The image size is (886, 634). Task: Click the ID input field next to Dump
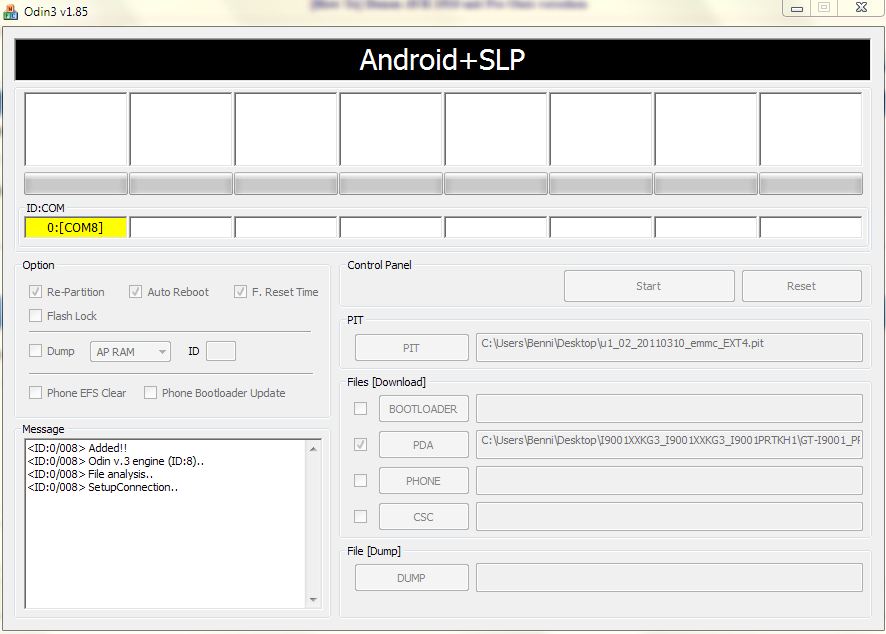tap(221, 351)
